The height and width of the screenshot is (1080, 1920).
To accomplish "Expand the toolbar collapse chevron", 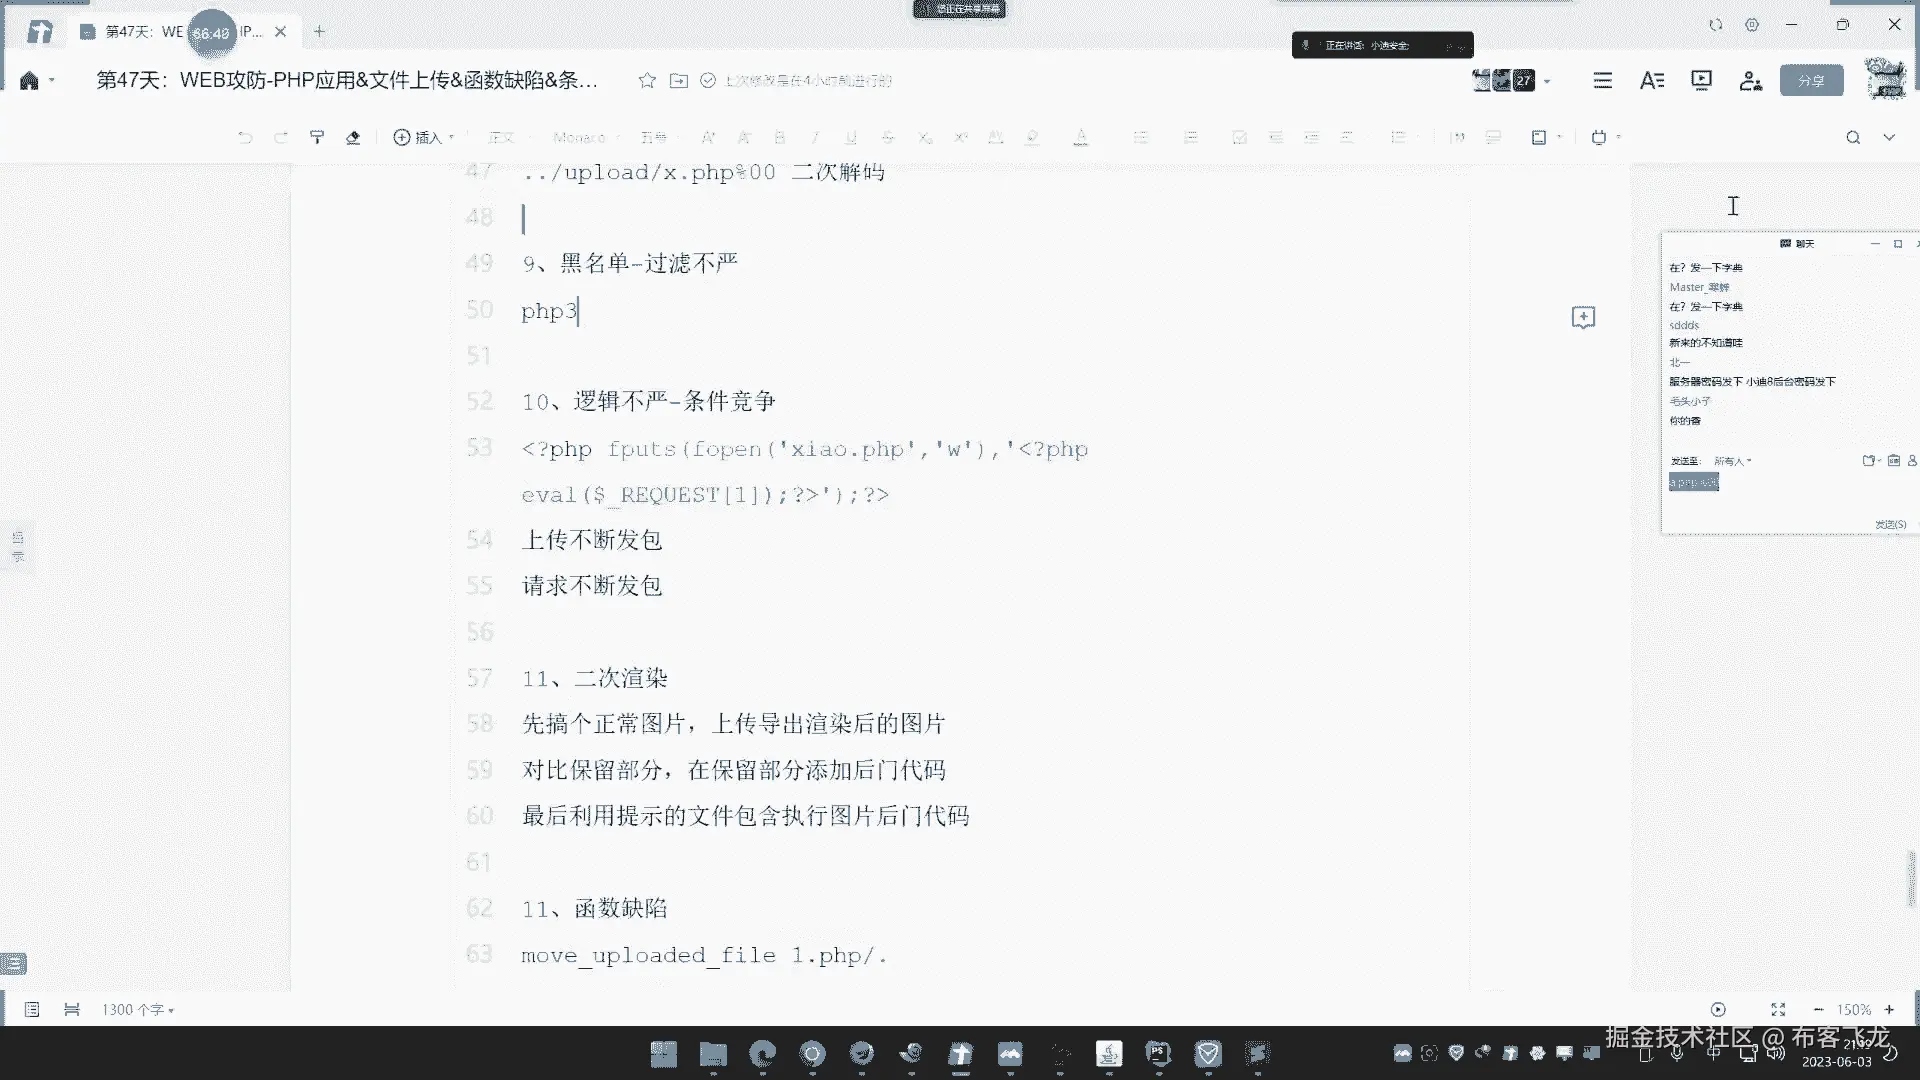I will pos(1889,137).
